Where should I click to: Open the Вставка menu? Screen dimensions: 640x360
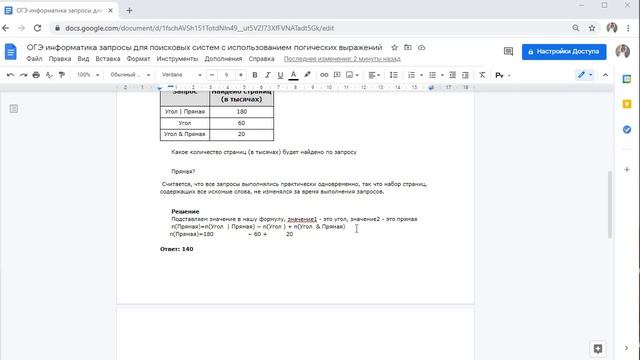click(x=108, y=59)
